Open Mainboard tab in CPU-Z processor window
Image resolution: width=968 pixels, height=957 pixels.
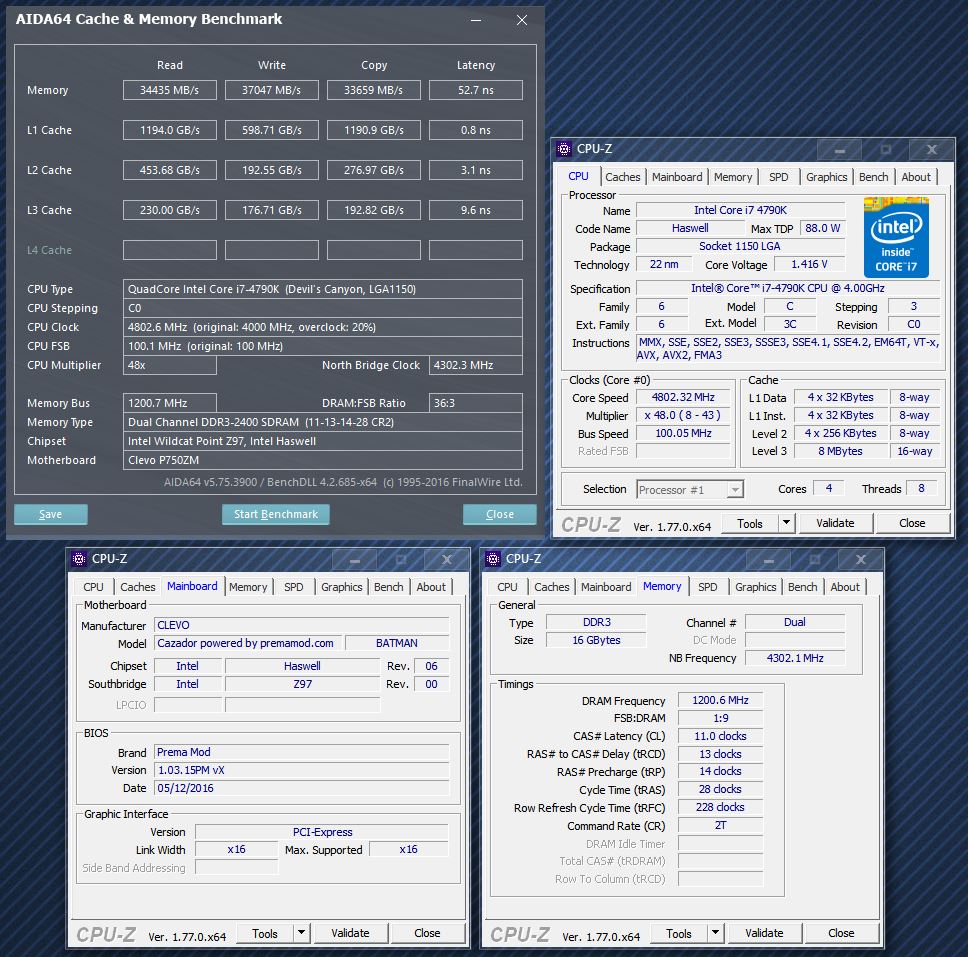click(x=677, y=177)
